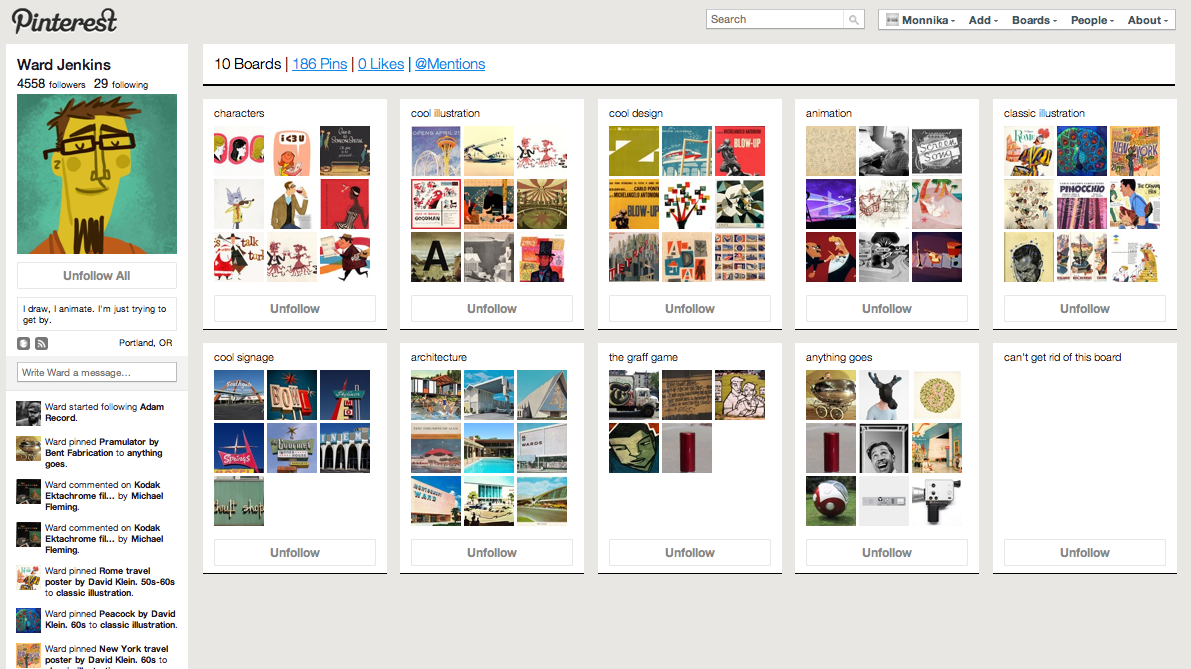Open the cool design board title

pyautogui.click(x=636, y=113)
